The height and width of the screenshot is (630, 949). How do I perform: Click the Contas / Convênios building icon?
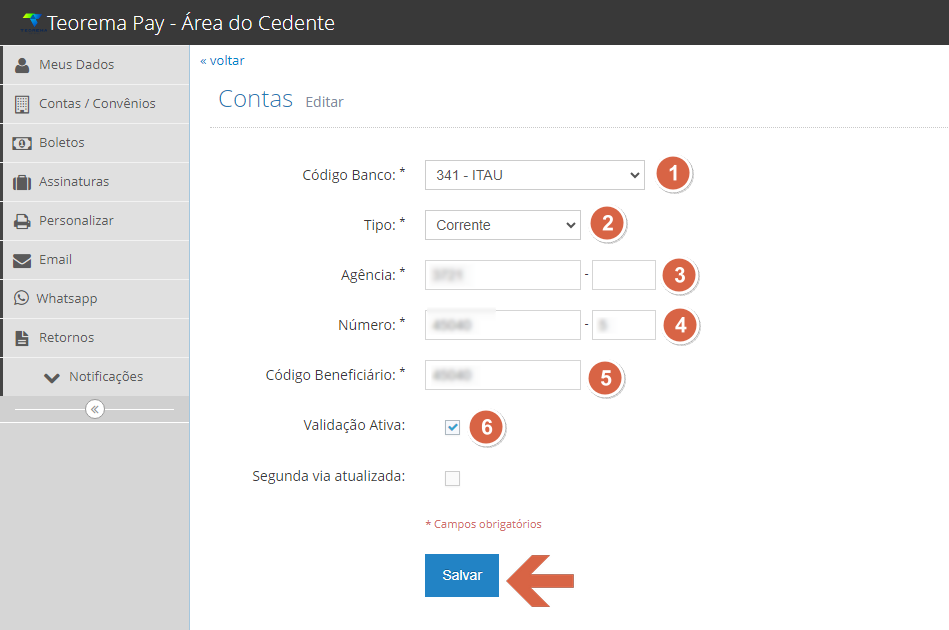(22, 104)
